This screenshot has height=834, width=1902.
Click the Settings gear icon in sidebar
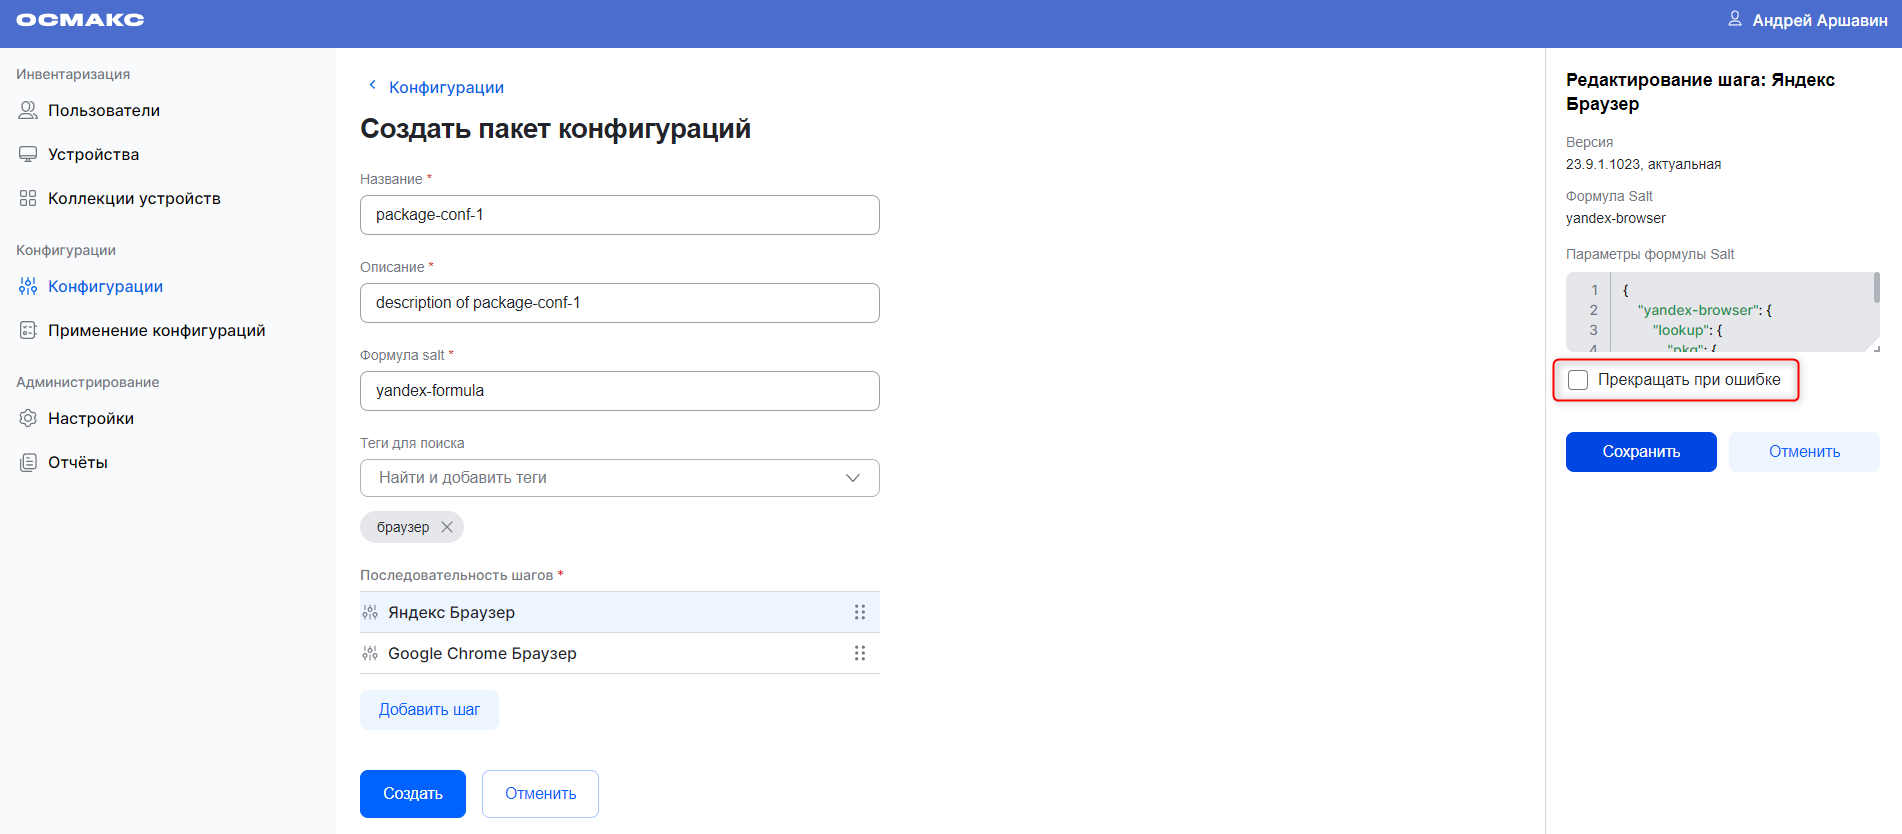click(28, 418)
